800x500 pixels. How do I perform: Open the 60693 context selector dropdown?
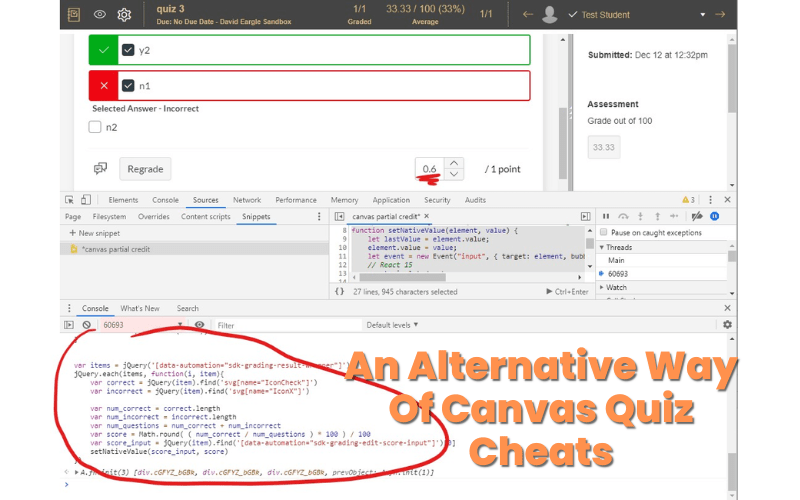coord(142,325)
